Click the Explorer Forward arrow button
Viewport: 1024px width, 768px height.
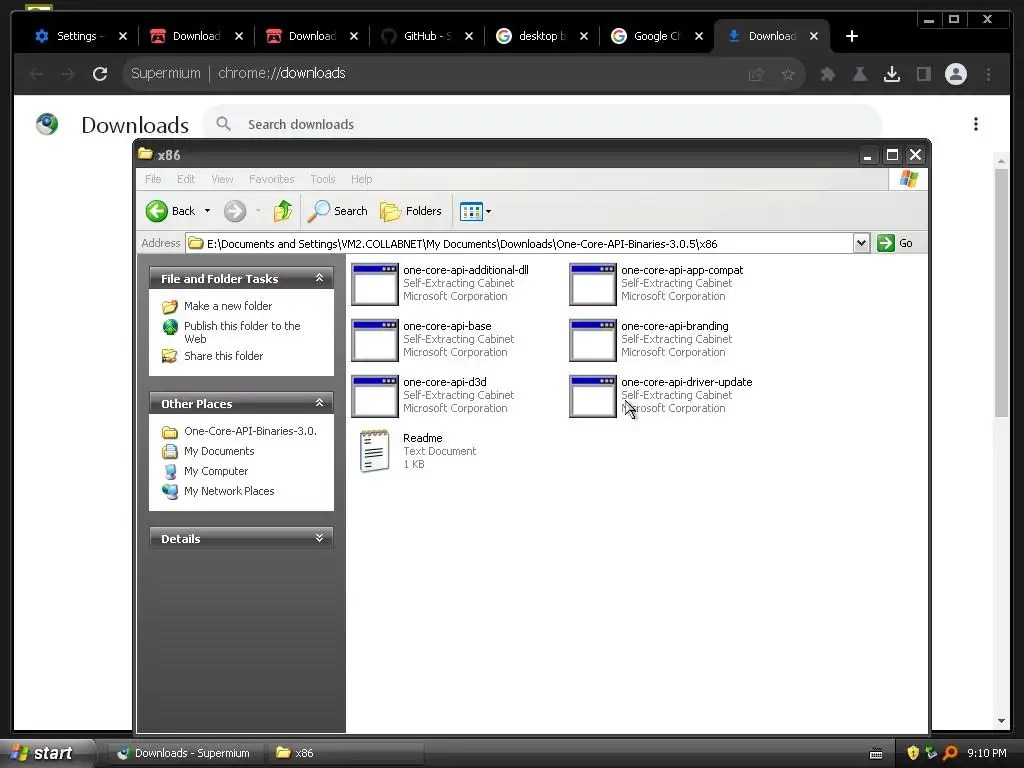tap(235, 211)
